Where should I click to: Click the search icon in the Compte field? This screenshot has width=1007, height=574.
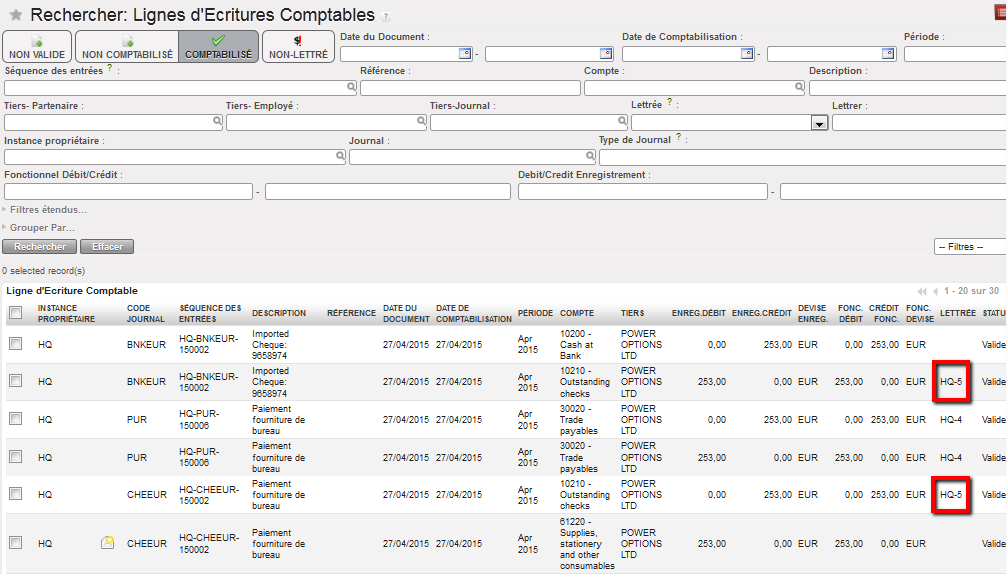pyautogui.click(x=798, y=88)
